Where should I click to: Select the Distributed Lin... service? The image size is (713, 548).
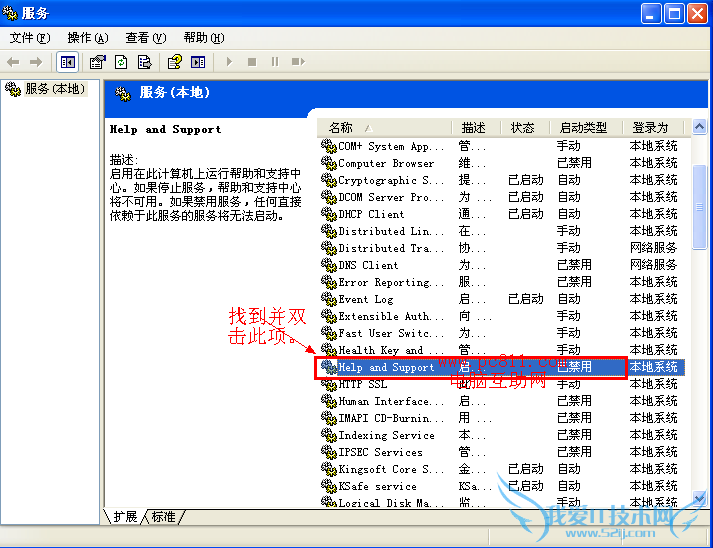click(391, 231)
